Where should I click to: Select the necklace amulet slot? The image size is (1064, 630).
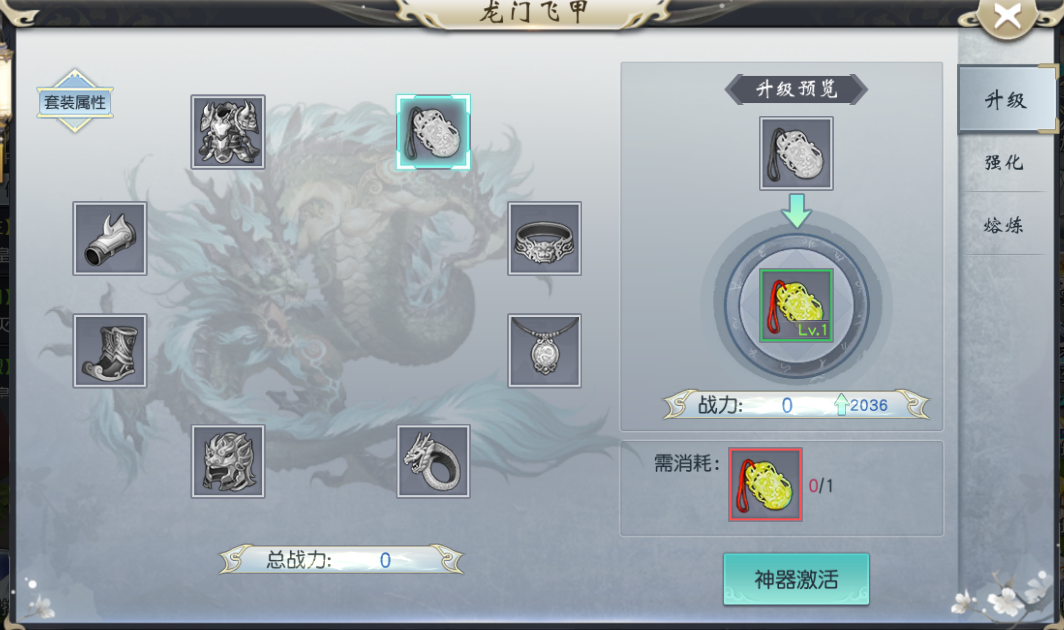[x=544, y=350]
